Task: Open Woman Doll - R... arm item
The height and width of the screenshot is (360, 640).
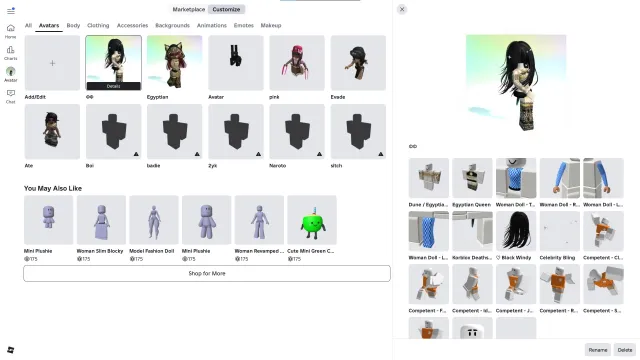Action: 560,178
